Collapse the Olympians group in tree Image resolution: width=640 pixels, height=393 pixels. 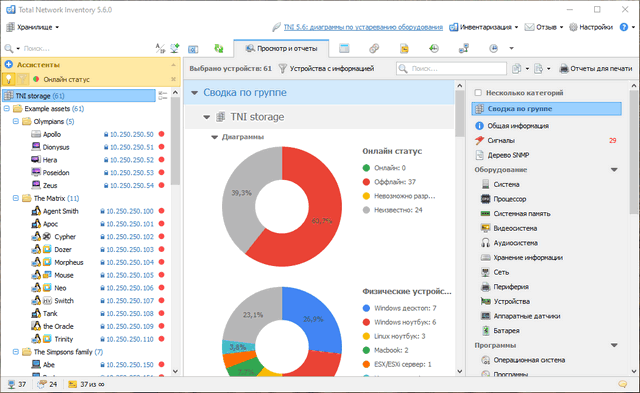(x=16, y=121)
